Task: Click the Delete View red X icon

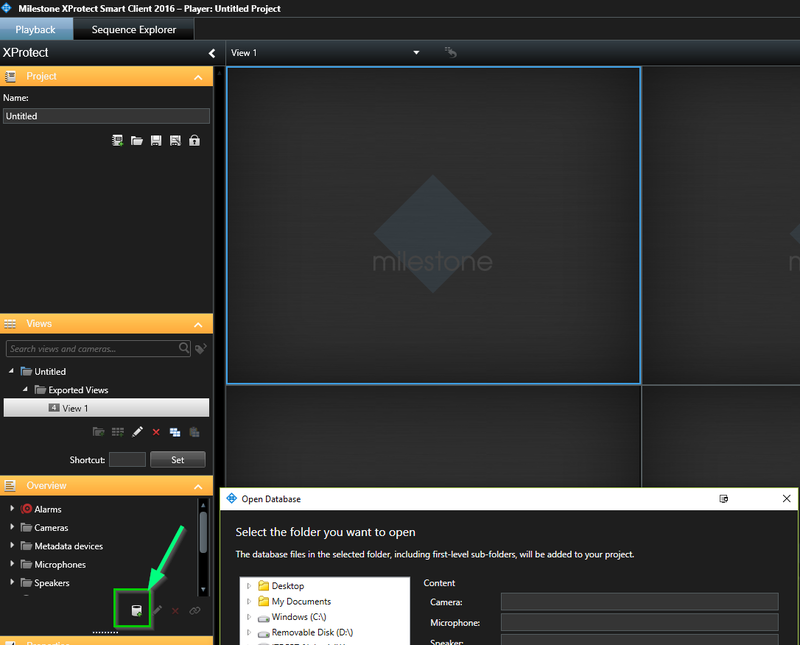Action: (x=156, y=432)
